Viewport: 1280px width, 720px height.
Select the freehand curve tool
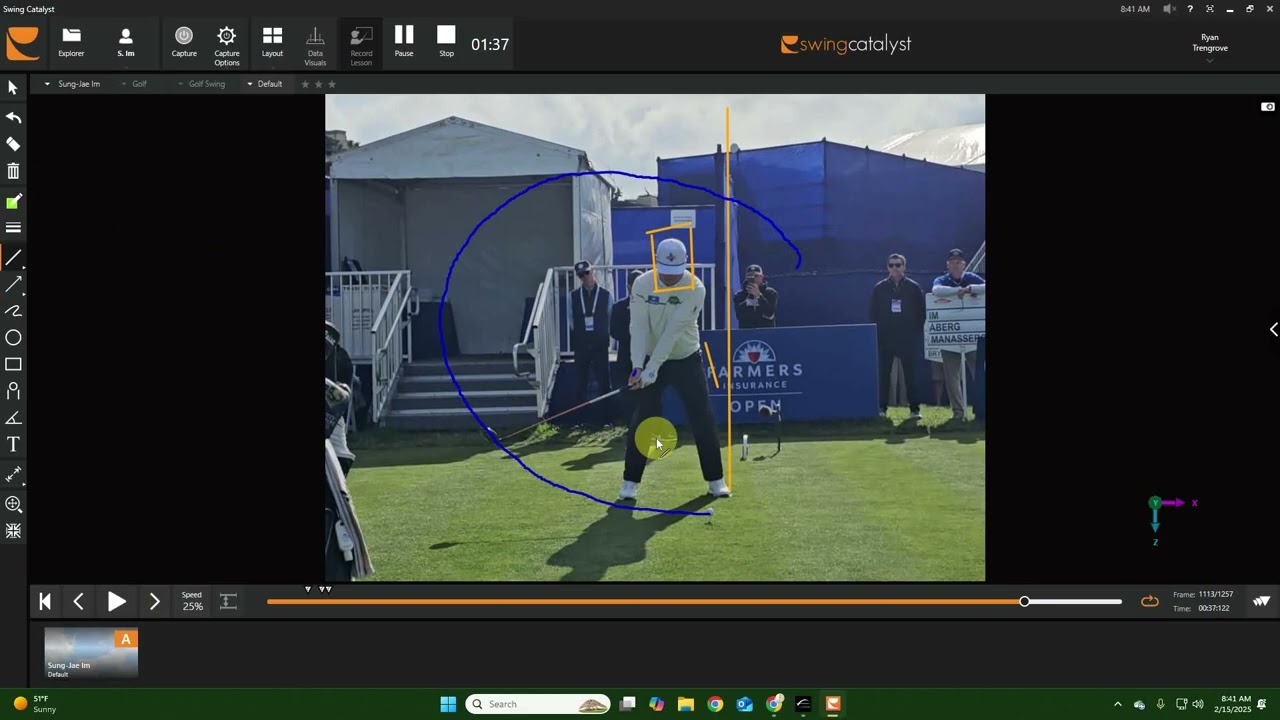[13, 311]
